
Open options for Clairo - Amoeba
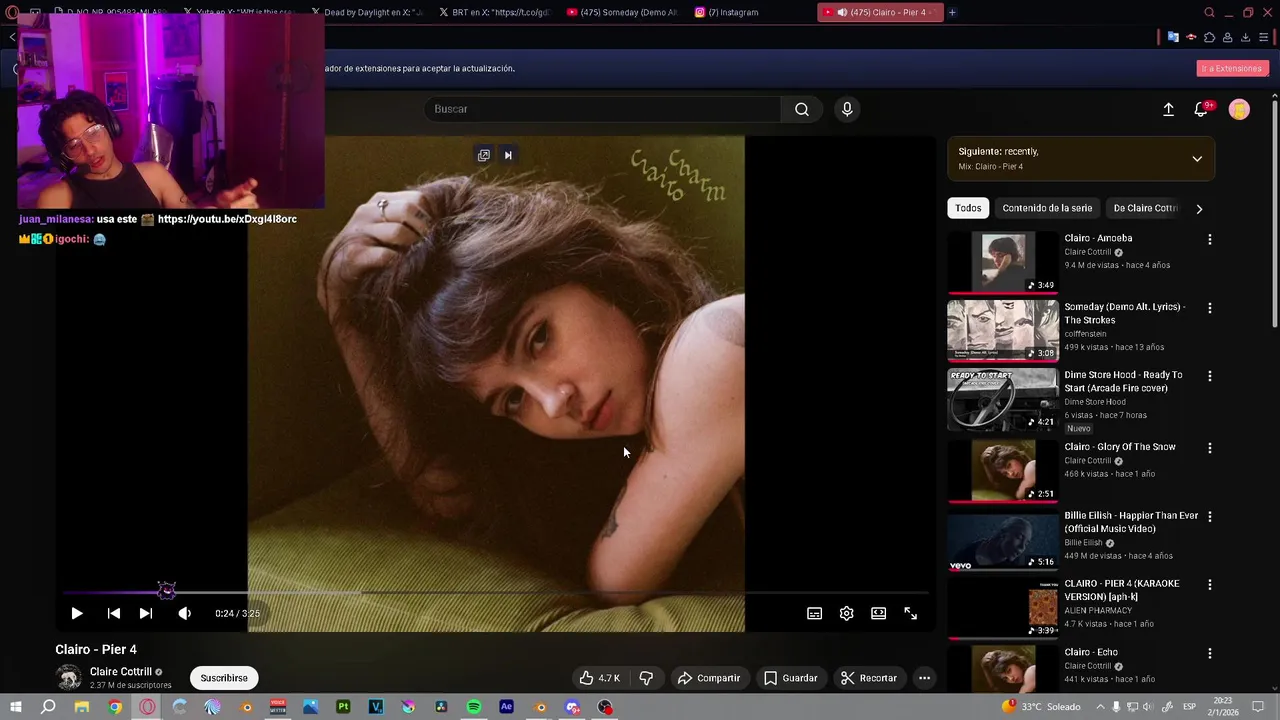(x=1209, y=240)
